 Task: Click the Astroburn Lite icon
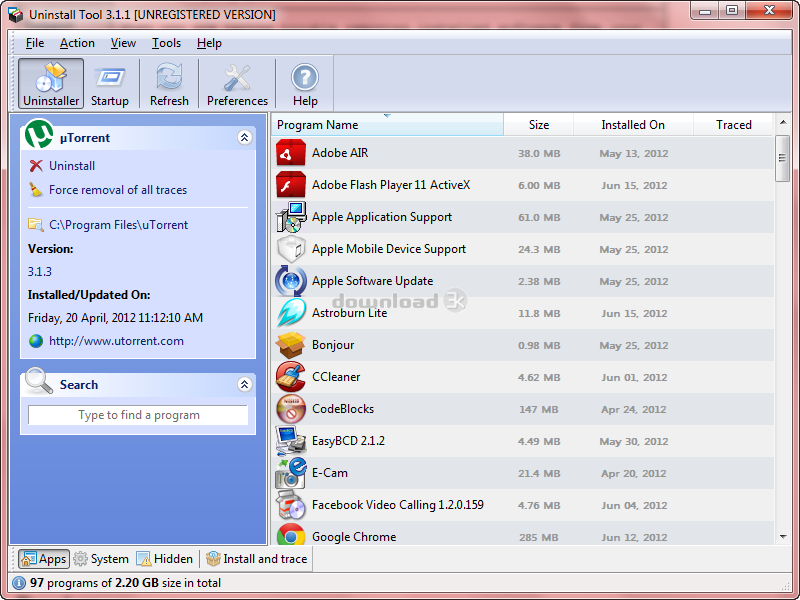[x=291, y=313]
